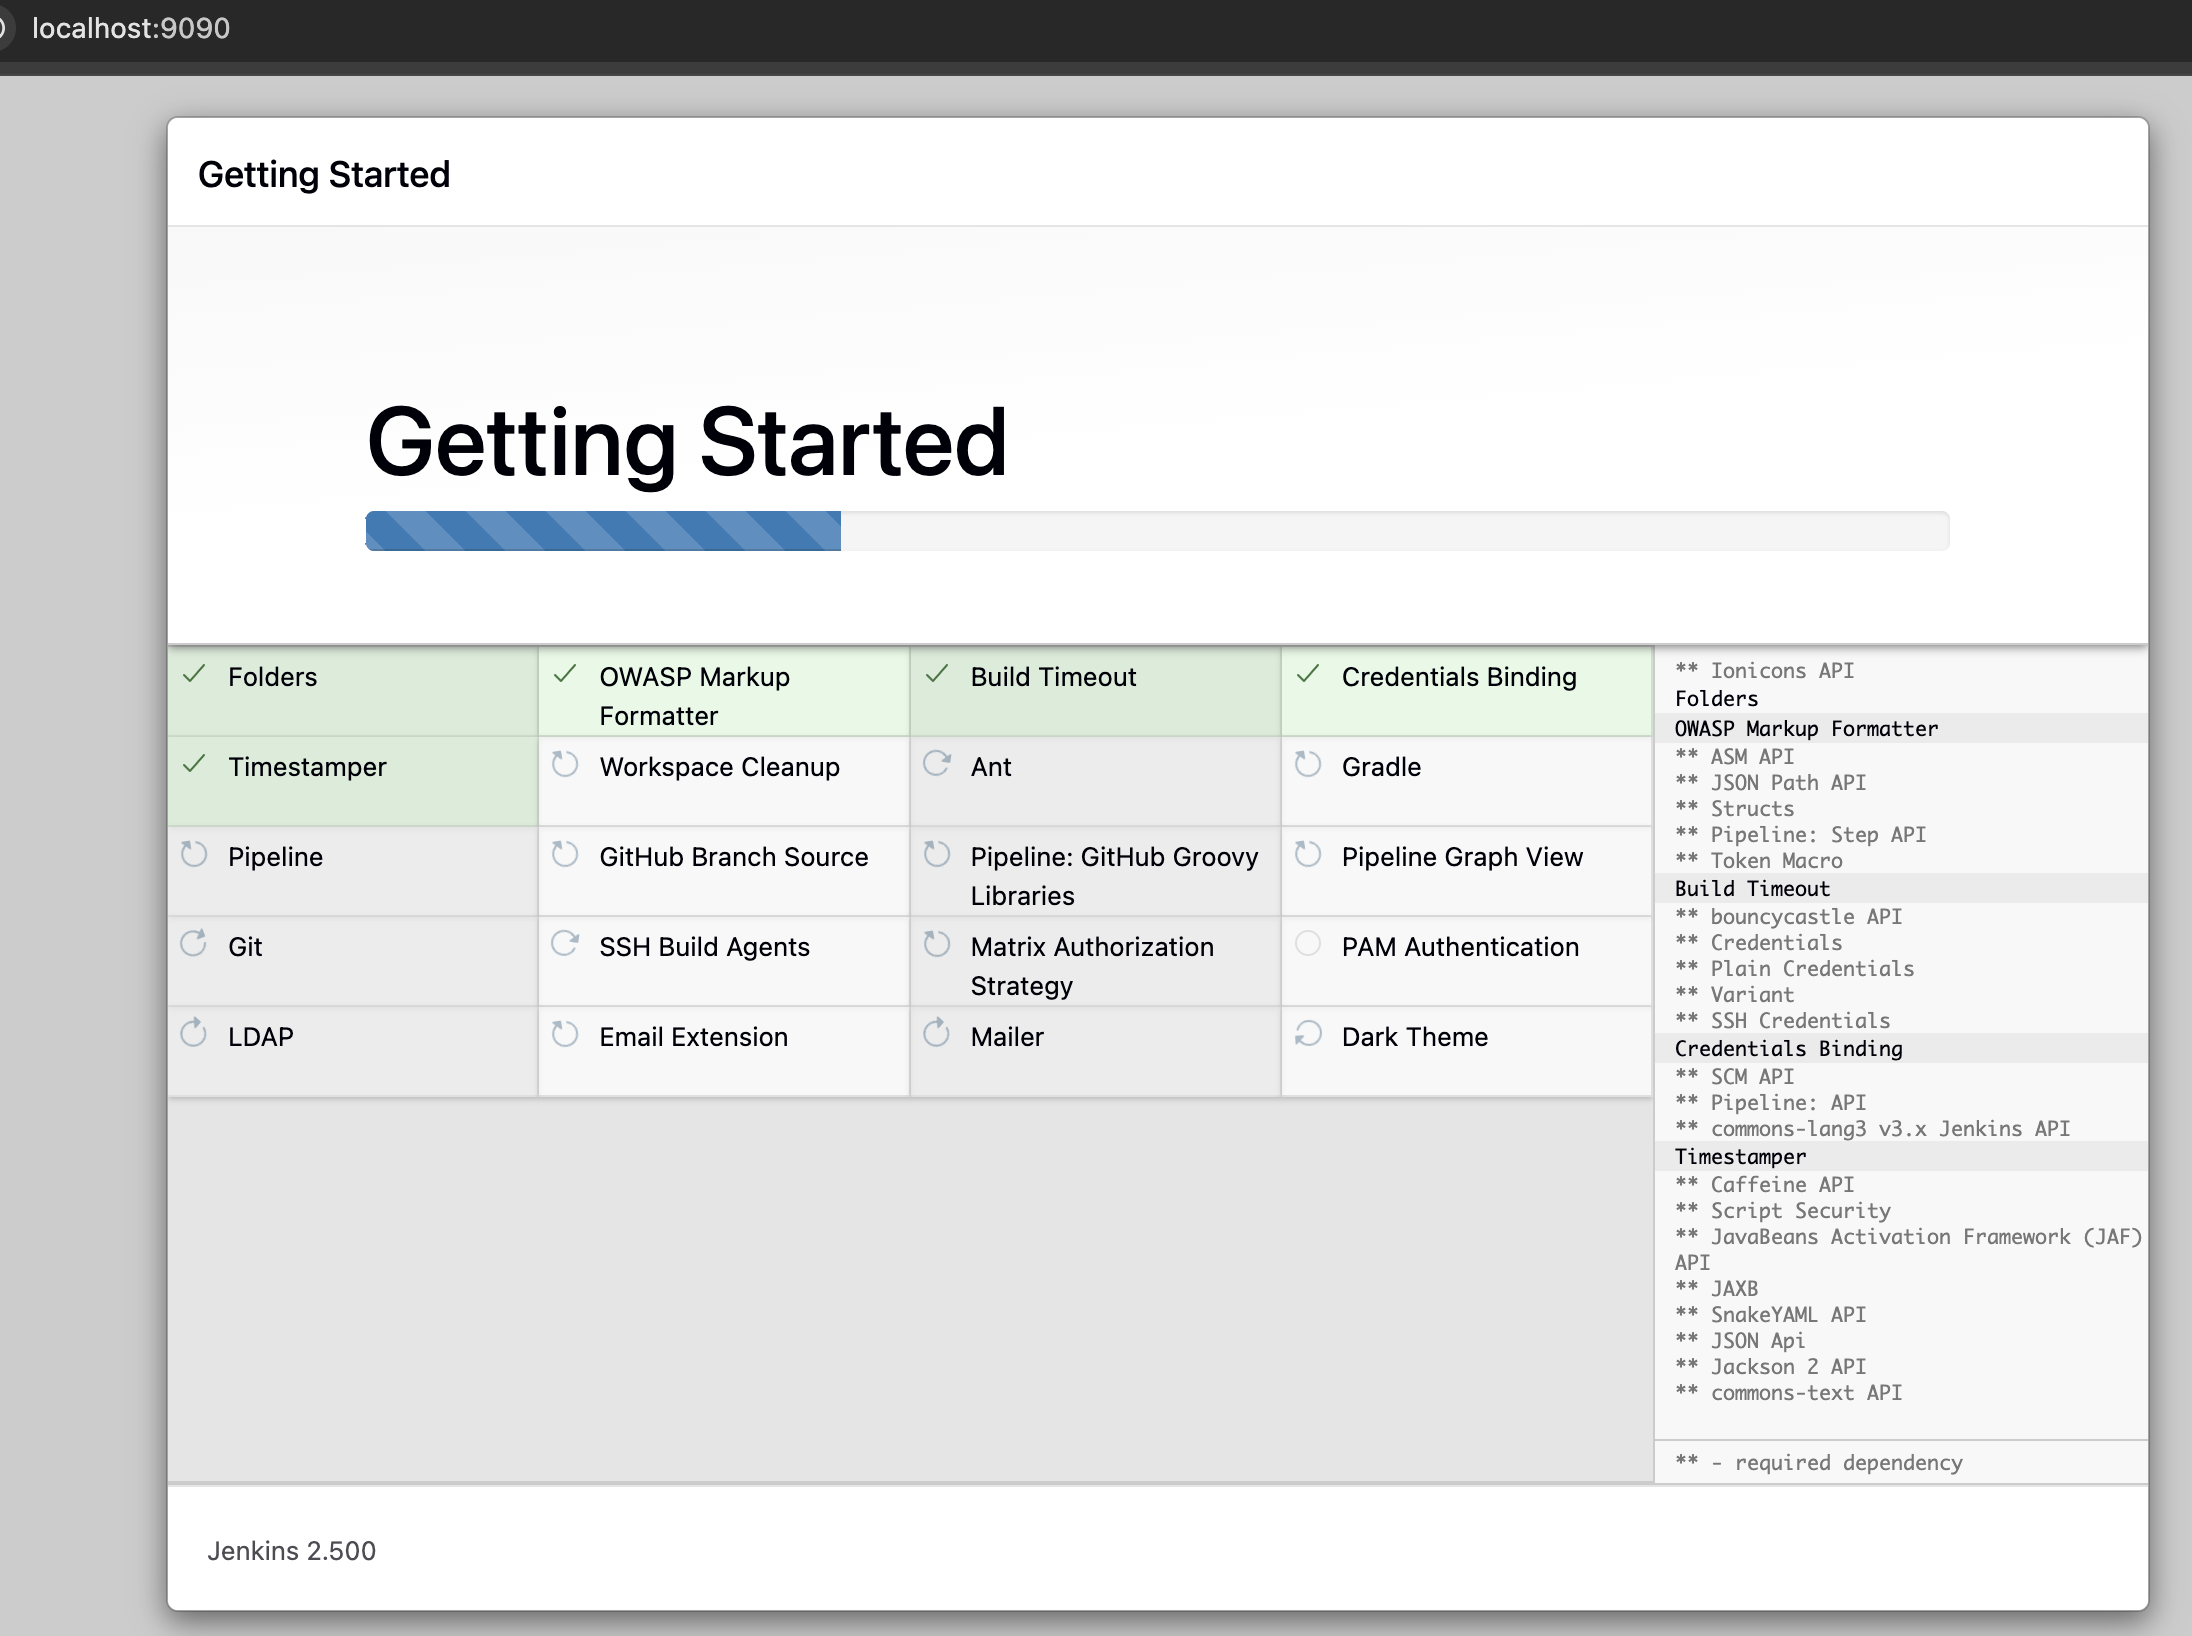The image size is (2192, 1636).
Task: Click the spinner next to SSH Build Agents
Action: tap(566, 945)
